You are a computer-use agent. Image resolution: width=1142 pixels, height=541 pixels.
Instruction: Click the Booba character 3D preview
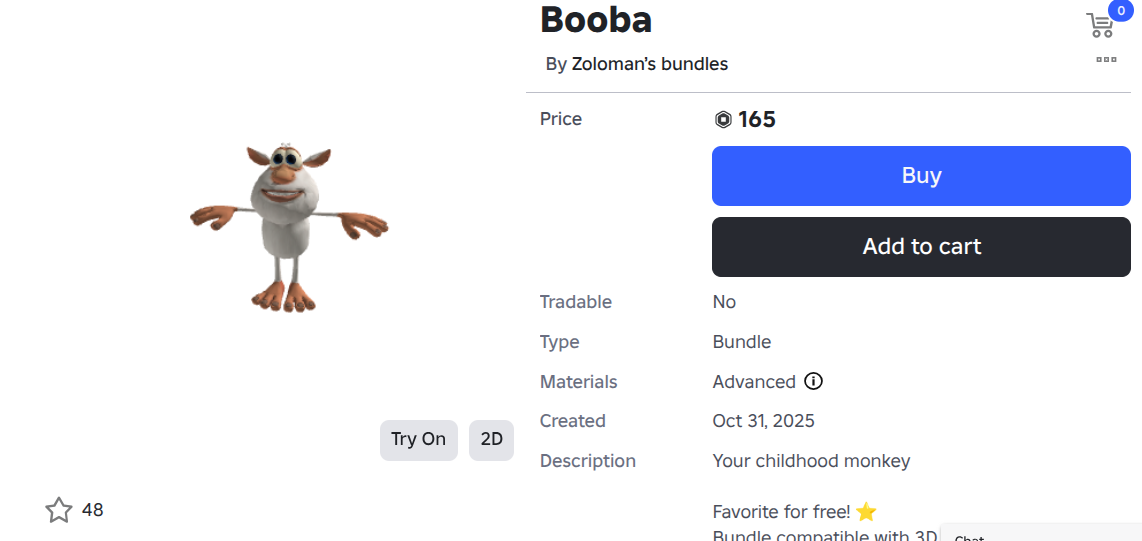pos(288,228)
